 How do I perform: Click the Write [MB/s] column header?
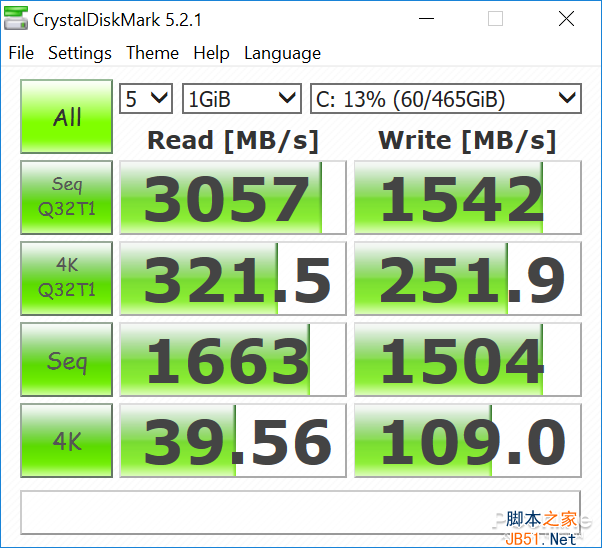[x=467, y=141]
